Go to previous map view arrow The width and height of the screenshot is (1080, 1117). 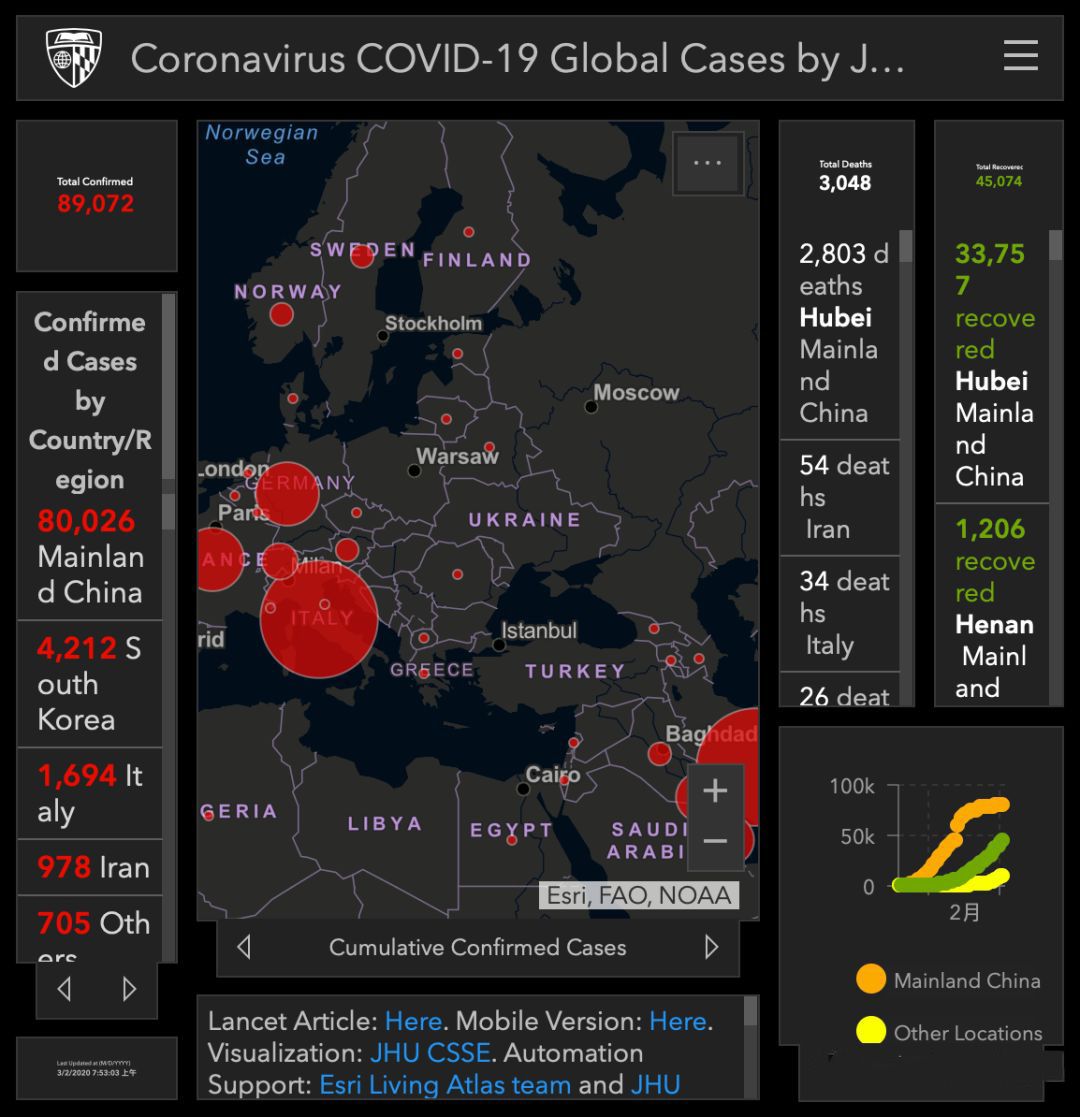pyautogui.click(x=244, y=947)
